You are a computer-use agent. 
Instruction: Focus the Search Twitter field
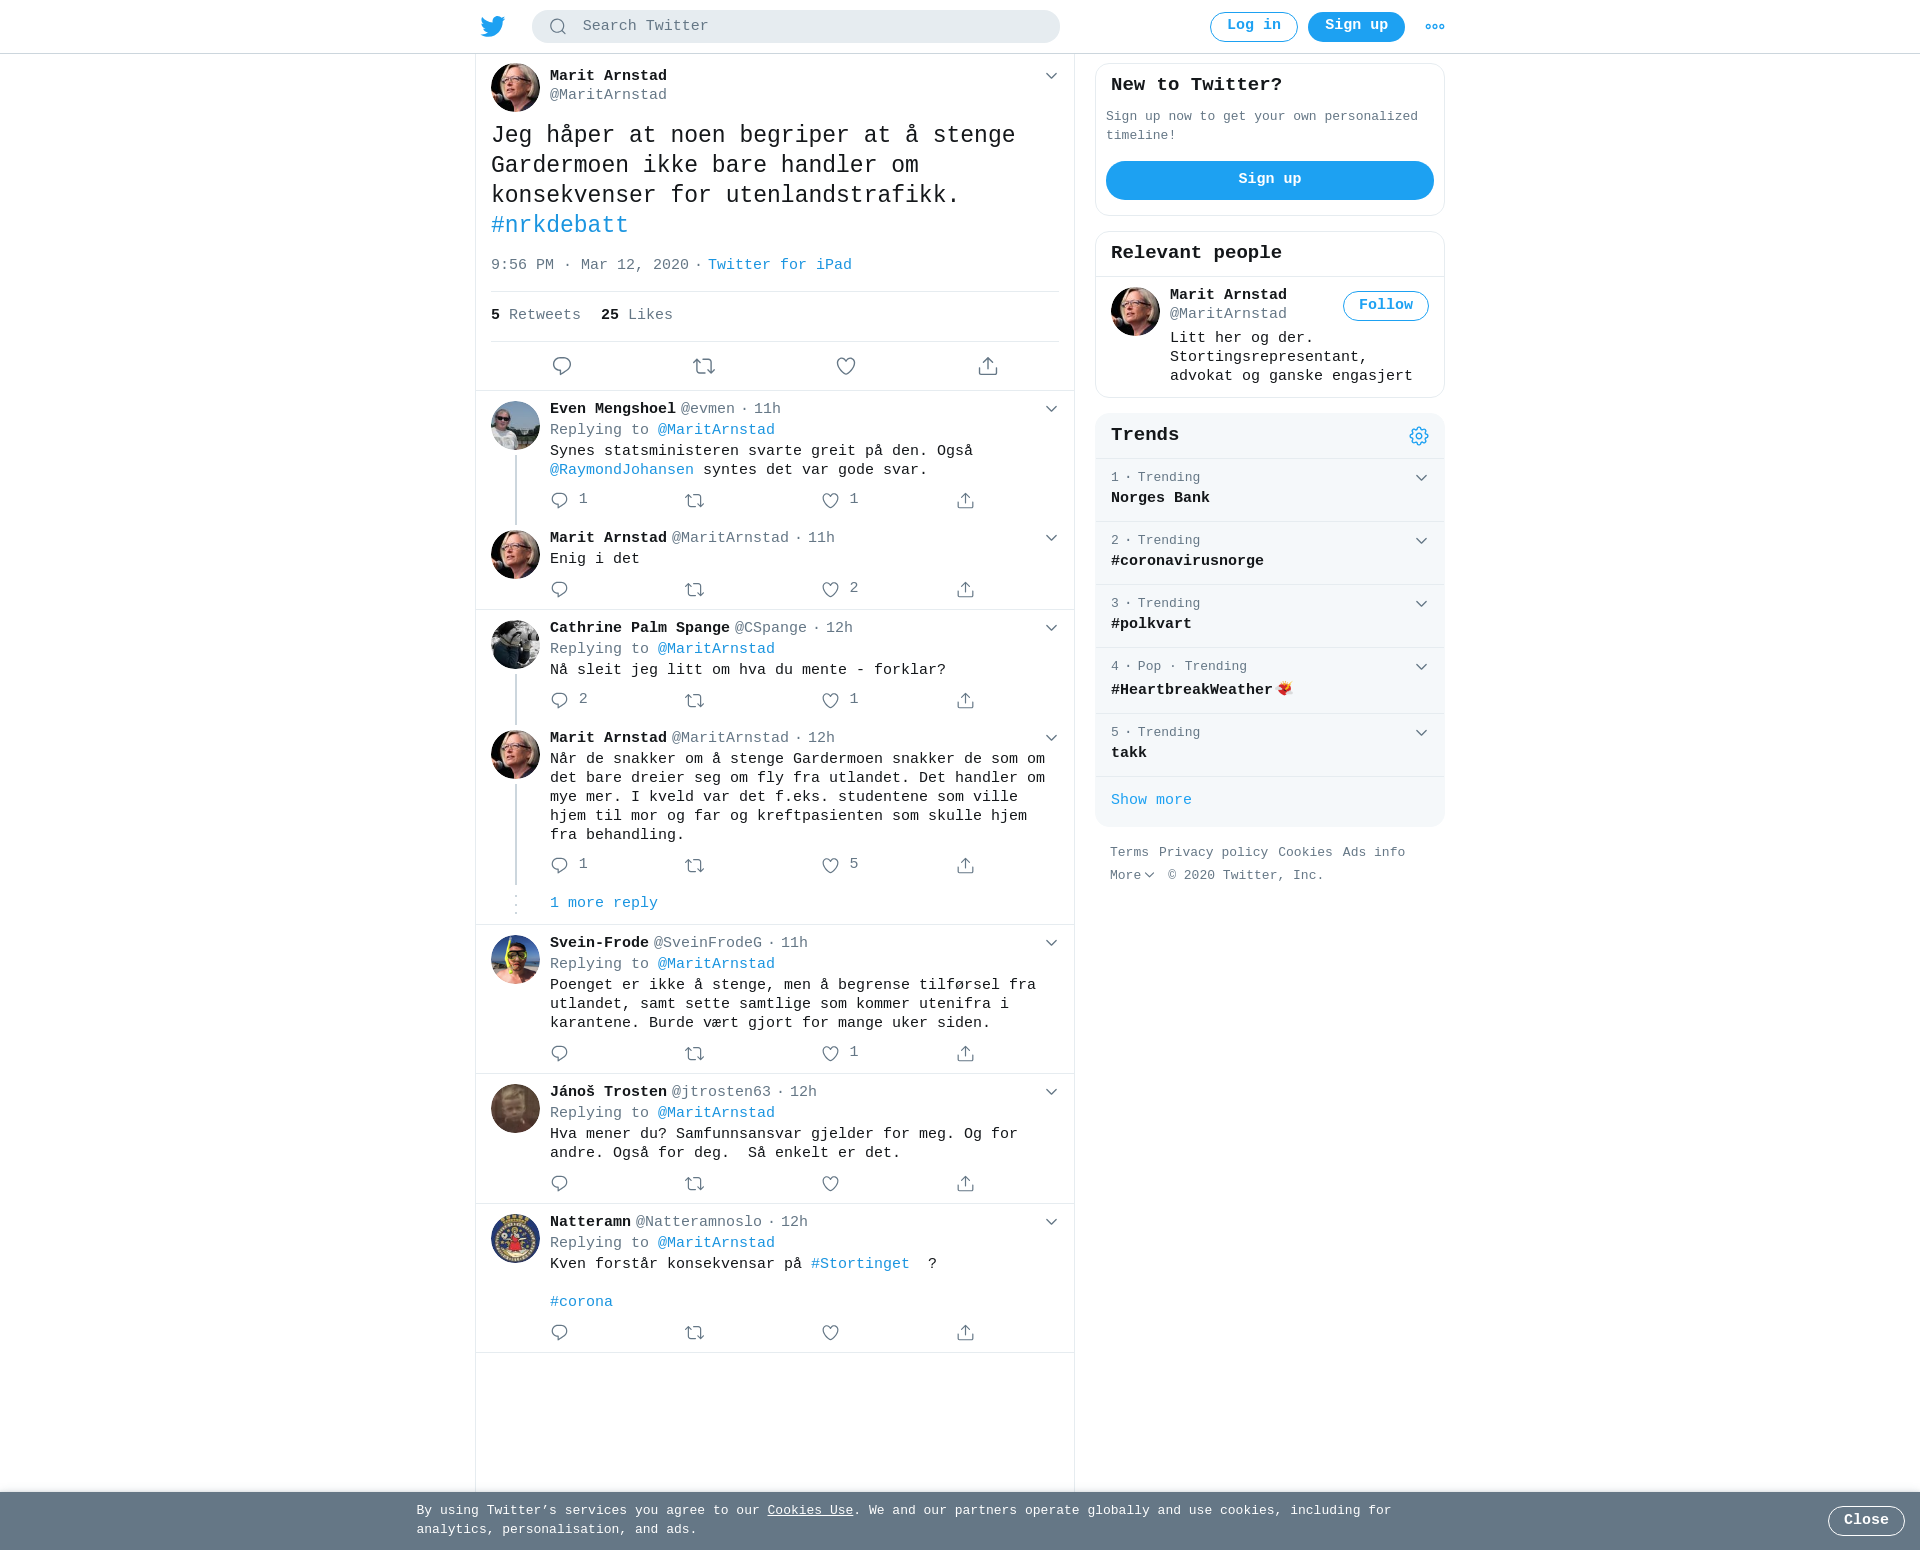[796, 27]
